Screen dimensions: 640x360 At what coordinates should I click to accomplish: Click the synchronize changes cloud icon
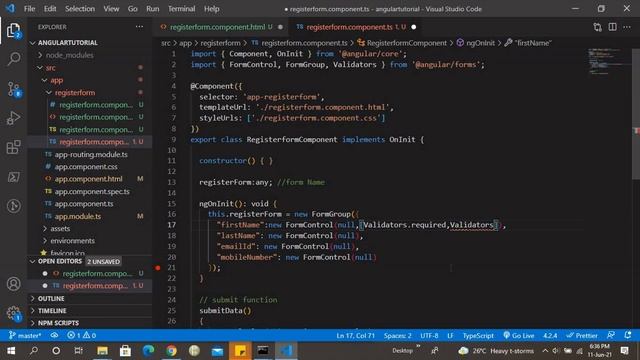54,336
